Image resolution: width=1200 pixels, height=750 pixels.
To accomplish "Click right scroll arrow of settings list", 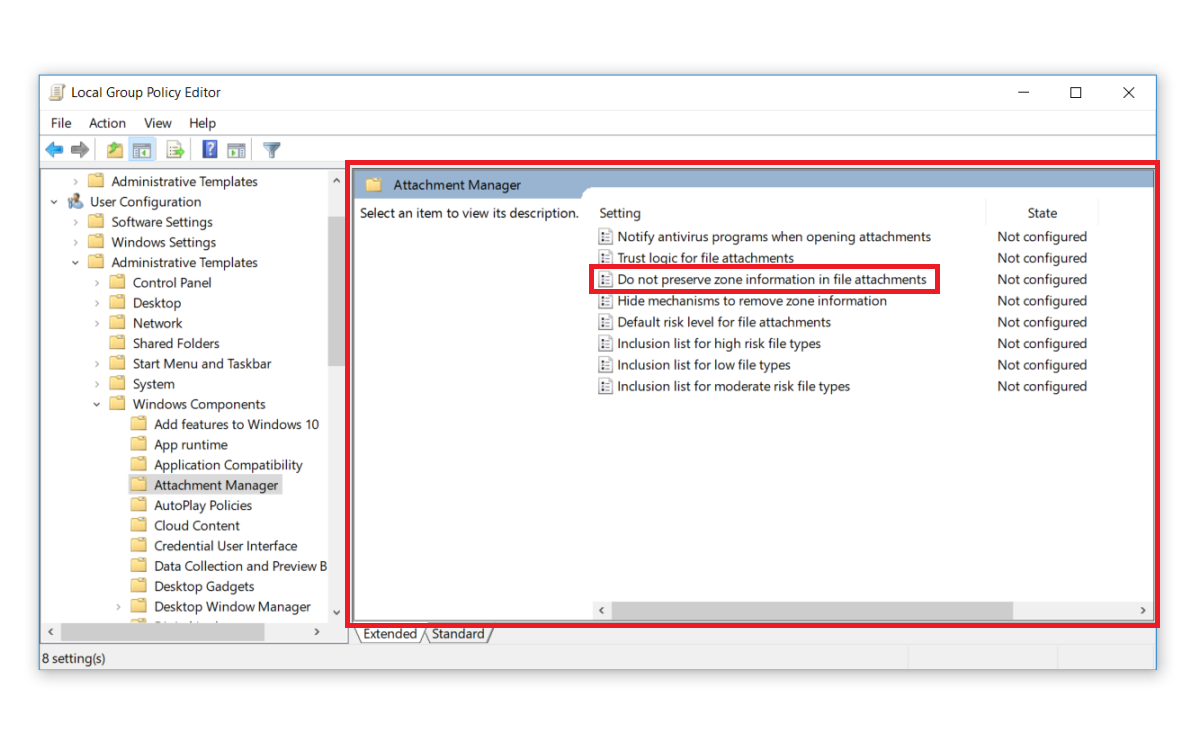I will (x=1142, y=610).
